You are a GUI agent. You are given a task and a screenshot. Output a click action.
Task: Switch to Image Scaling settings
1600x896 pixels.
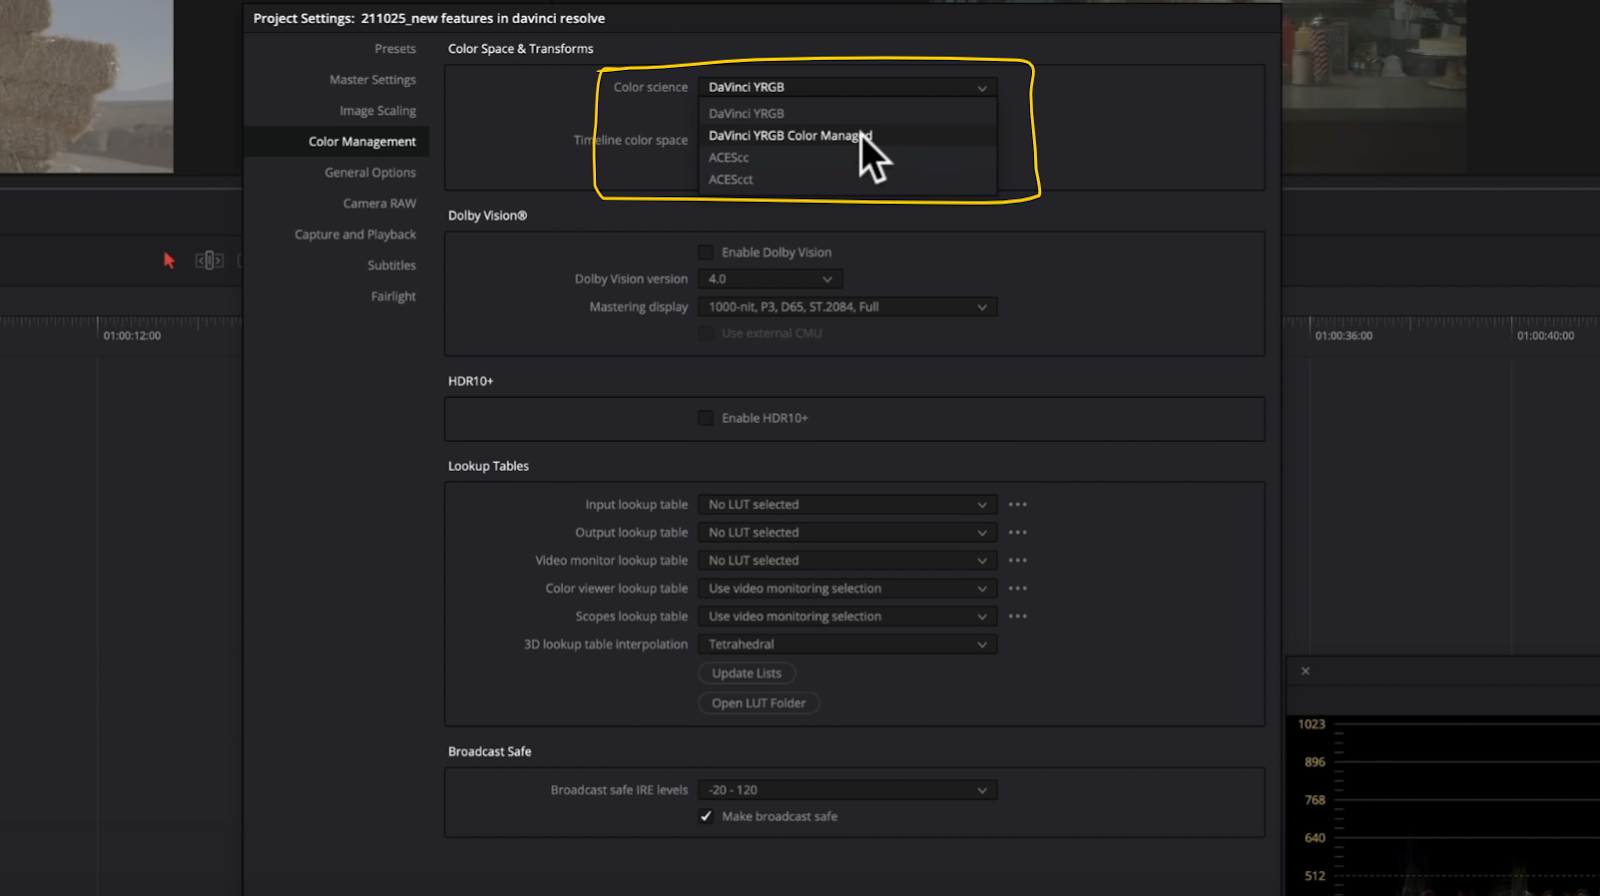pyautogui.click(x=377, y=111)
